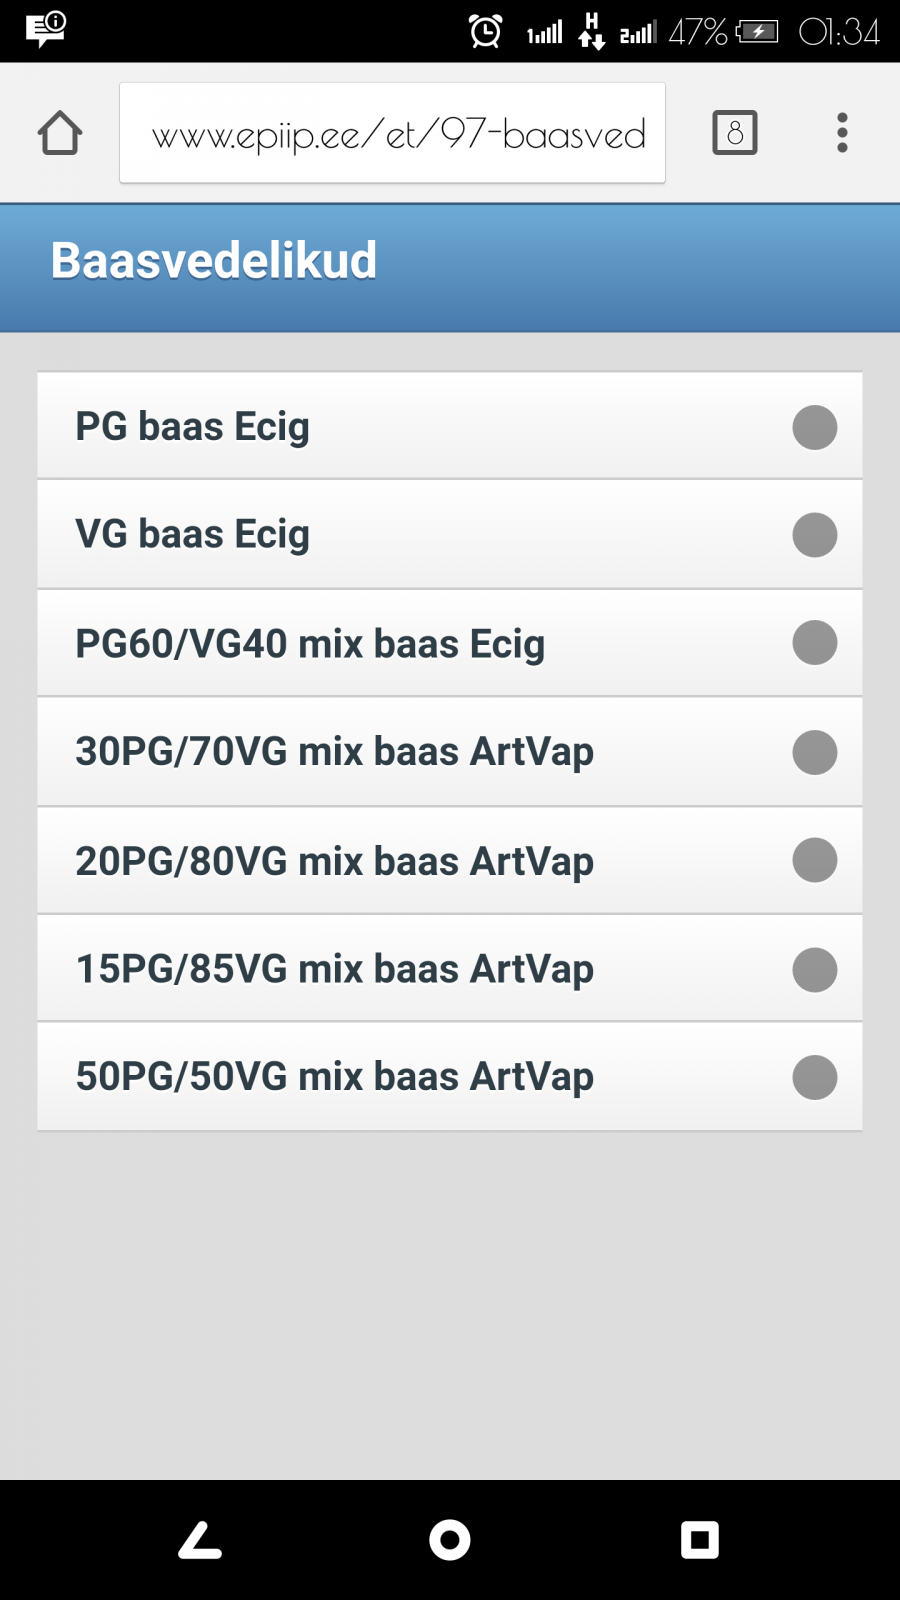Open the 50PG/50VG mix baas ArtVap item
The image size is (900, 1600).
(450, 1077)
